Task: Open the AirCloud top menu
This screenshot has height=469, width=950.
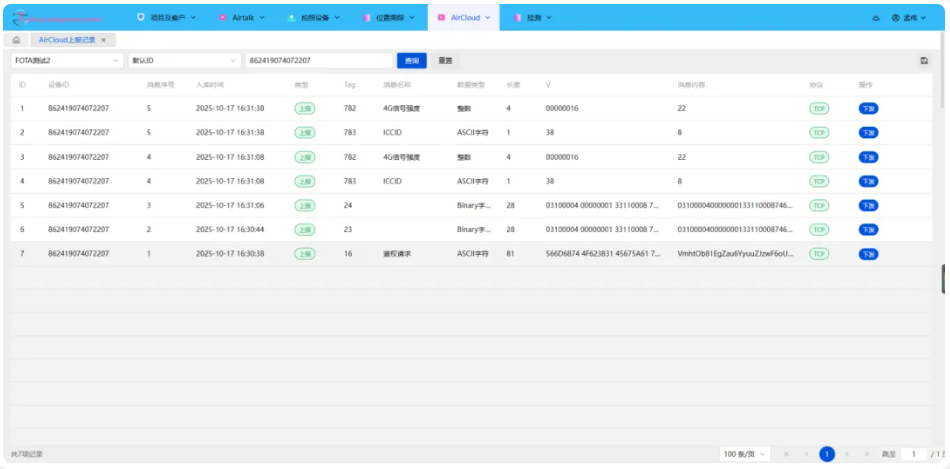Action: [x=464, y=18]
